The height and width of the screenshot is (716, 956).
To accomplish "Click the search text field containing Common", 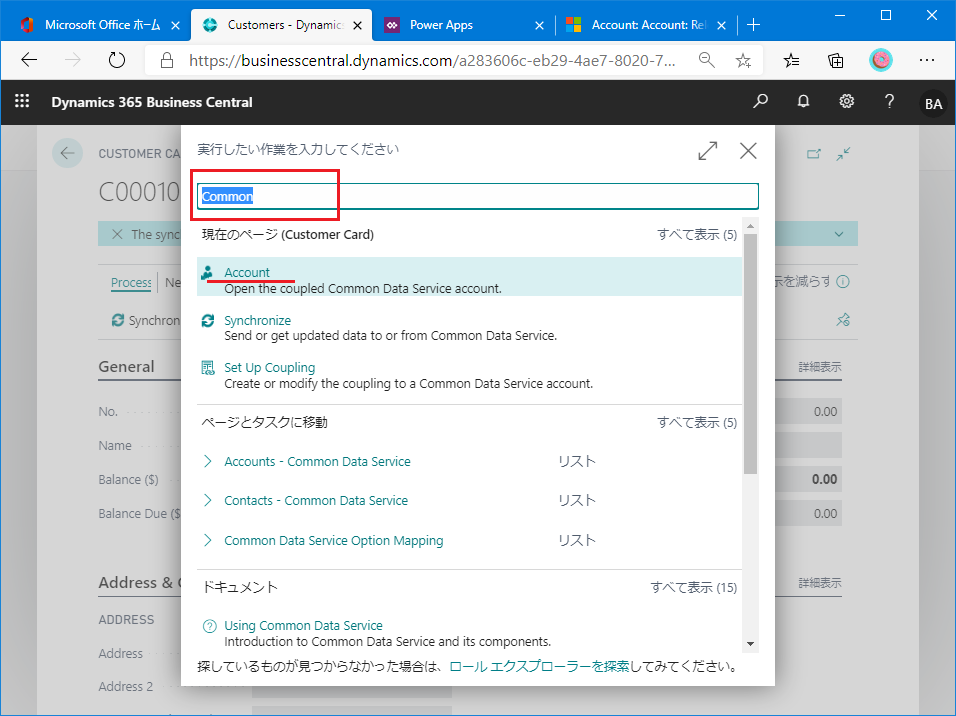I will (477, 196).
